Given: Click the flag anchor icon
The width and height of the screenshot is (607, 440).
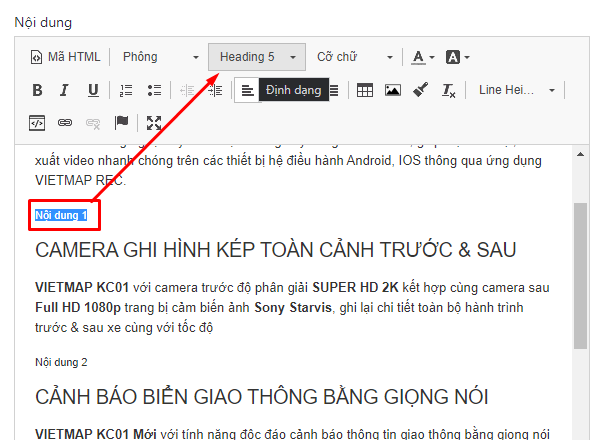Looking at the screenshot, I should [121, 123].
